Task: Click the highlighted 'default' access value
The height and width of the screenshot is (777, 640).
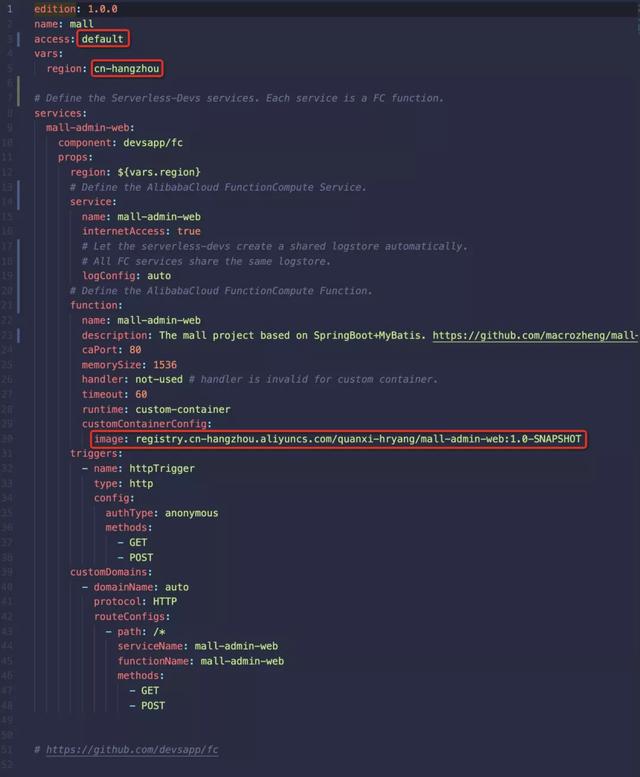Action: (x=103, y=39)
